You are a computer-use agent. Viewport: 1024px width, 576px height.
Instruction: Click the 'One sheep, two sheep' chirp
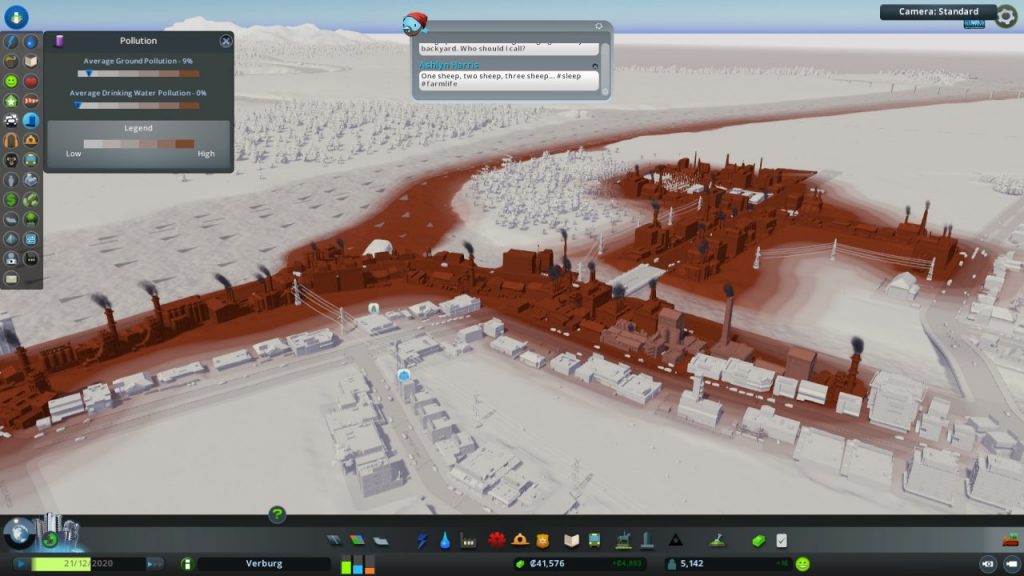(508, 80)
